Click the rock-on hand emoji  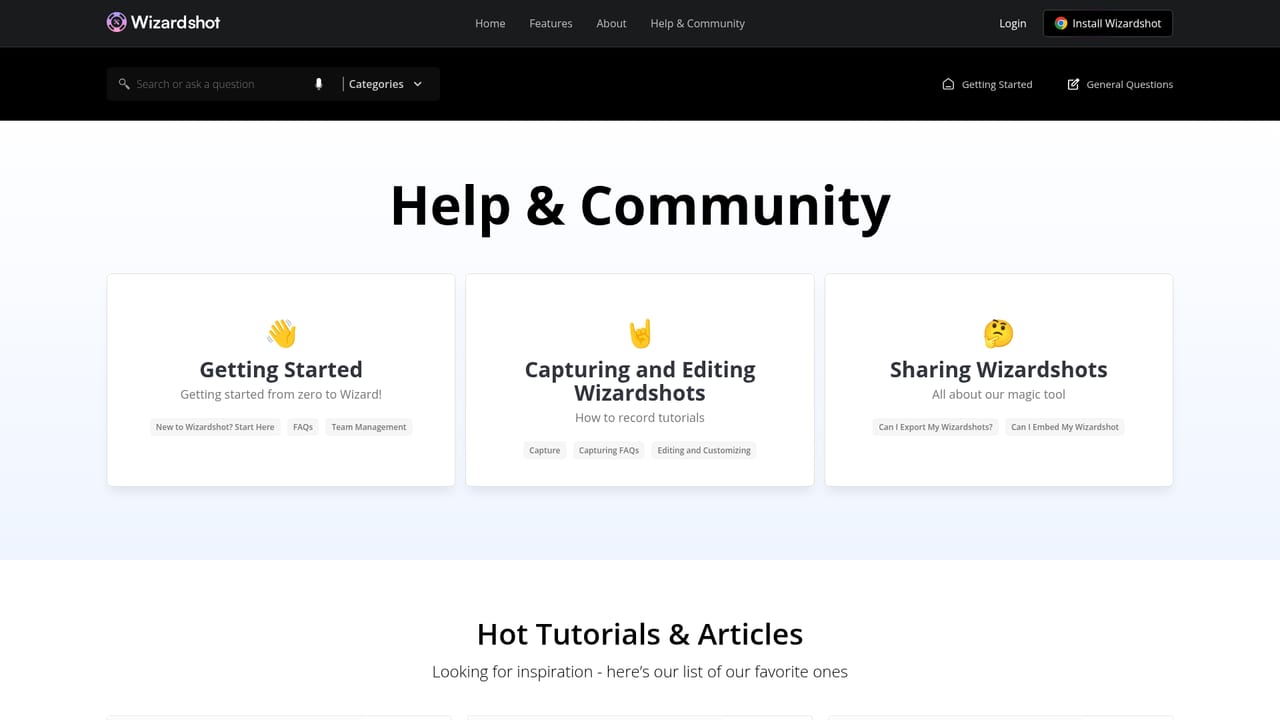pos(640,333)
